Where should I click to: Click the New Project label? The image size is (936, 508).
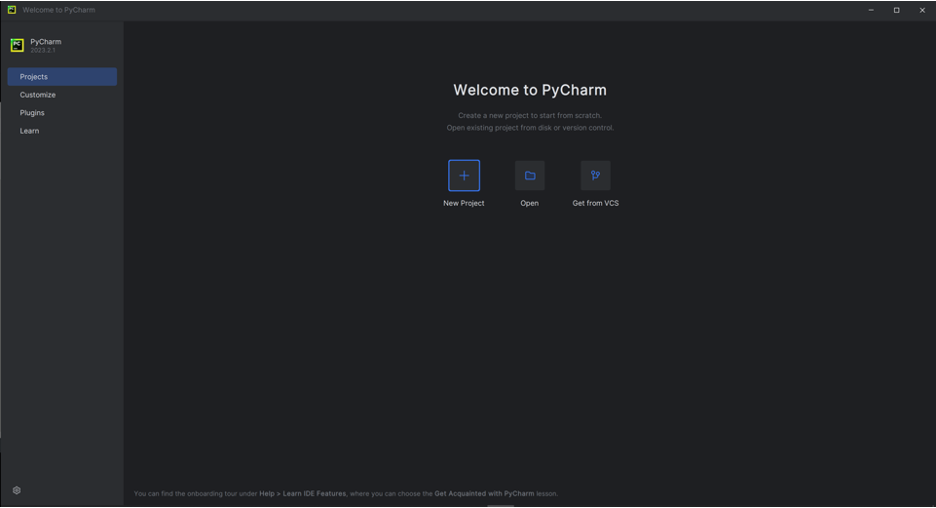click(463, 203)
